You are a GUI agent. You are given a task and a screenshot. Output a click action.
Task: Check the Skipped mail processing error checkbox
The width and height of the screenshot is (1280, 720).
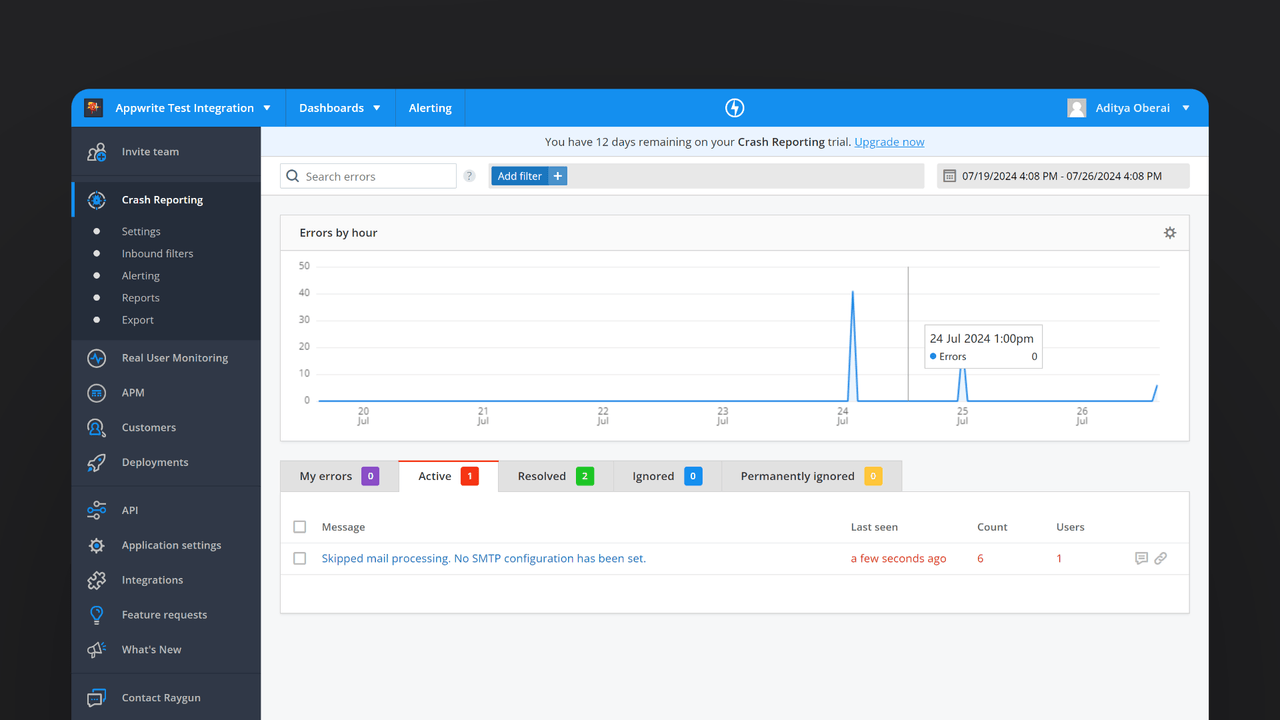tap(300, 559)
